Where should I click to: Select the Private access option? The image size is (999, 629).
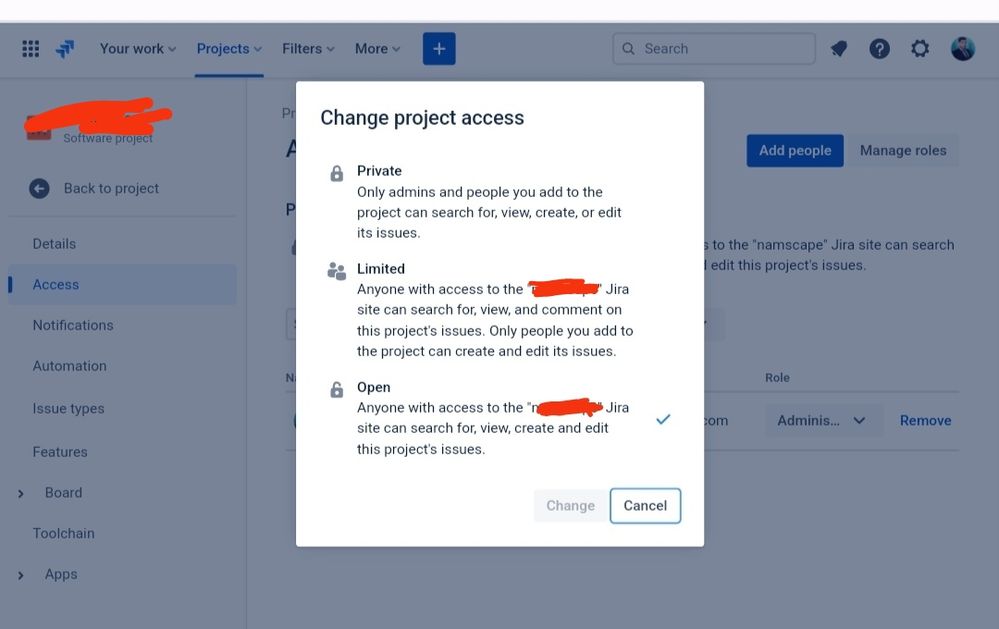point(500,201)
